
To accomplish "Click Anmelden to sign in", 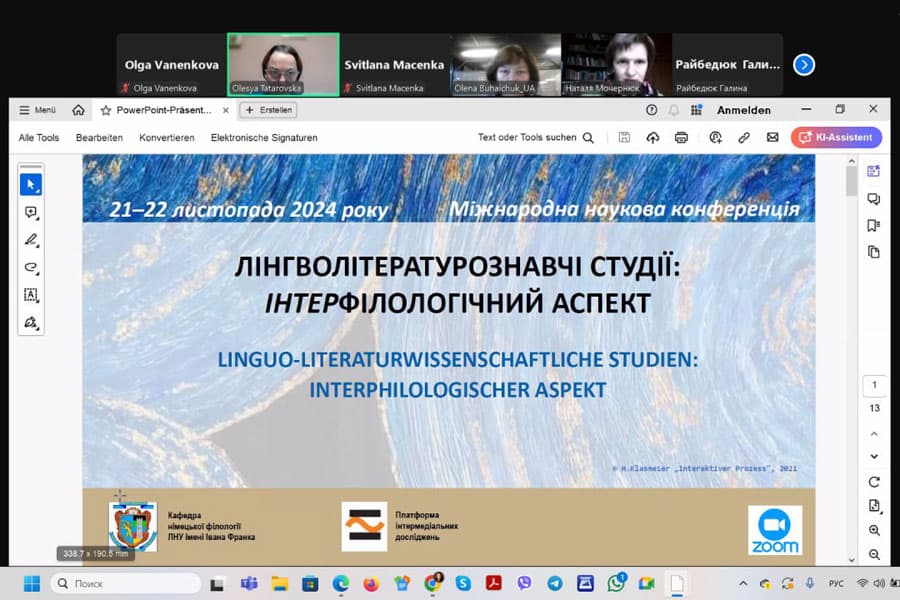I will 743,110.
